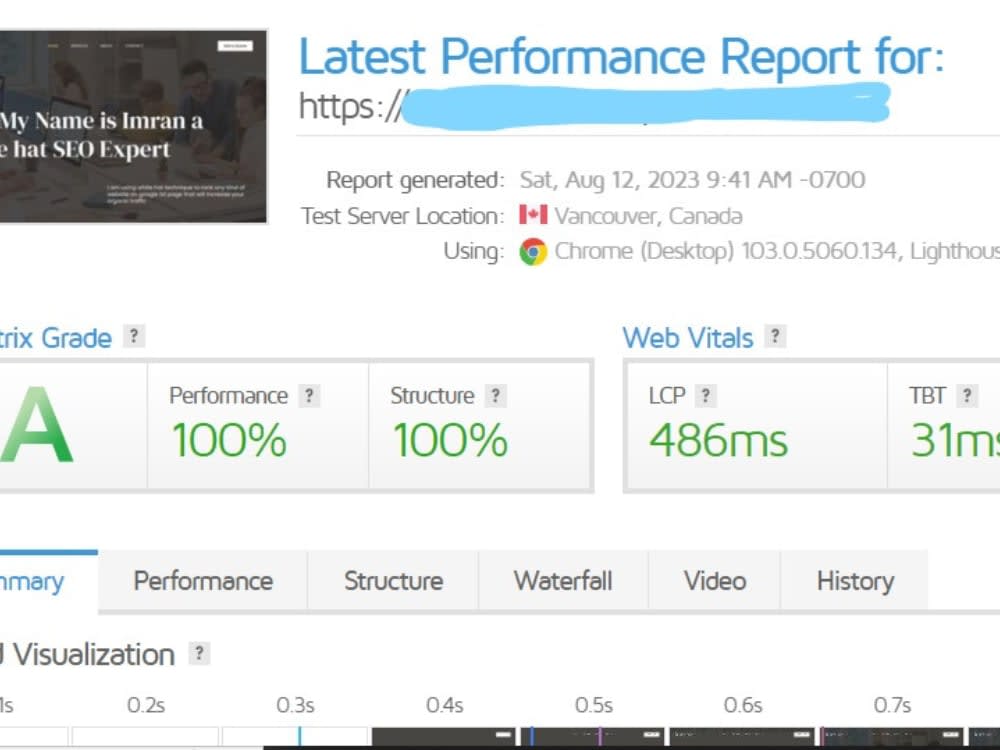
Task: Click the 100% Performance score
Action: pos(229,440)
